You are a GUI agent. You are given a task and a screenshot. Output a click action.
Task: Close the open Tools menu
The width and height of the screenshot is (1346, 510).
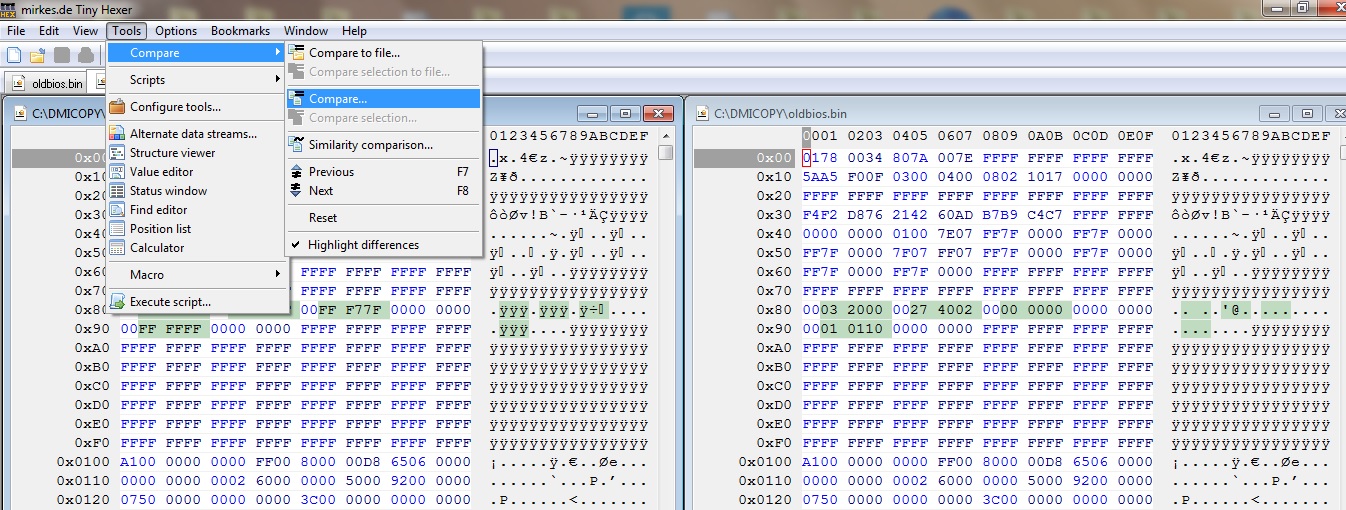point(127,31)
